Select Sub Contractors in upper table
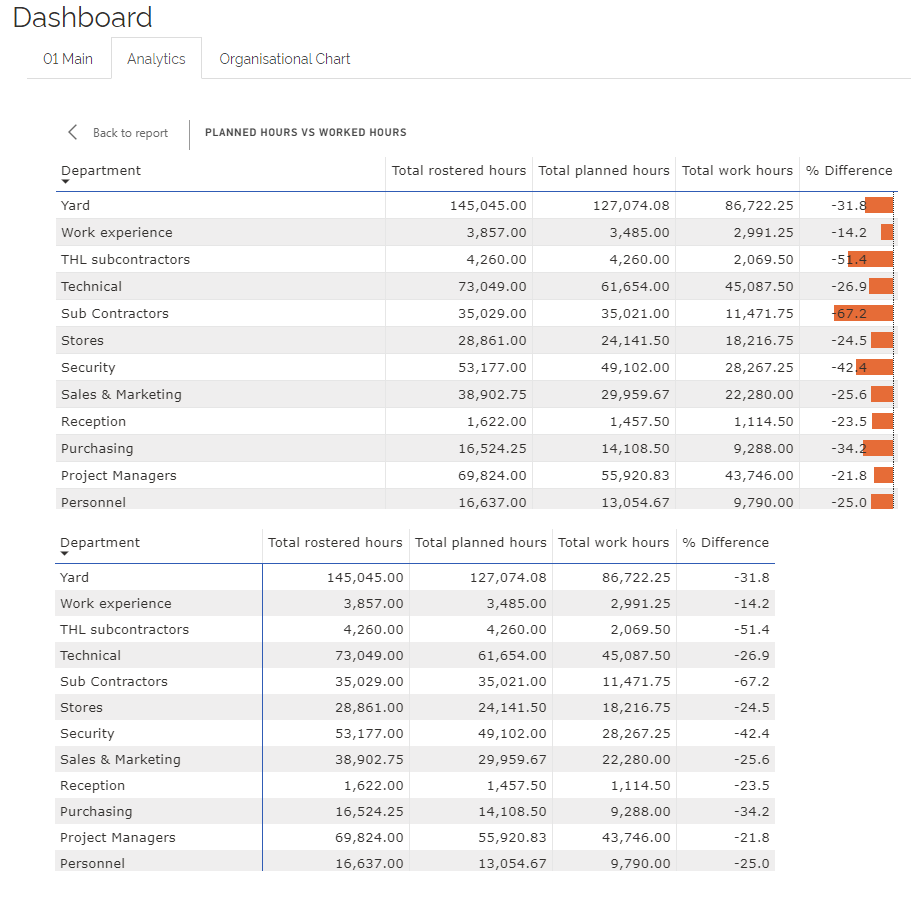Image resolution: width=911 pixels, height=897 pixels. tap(114, 313)
